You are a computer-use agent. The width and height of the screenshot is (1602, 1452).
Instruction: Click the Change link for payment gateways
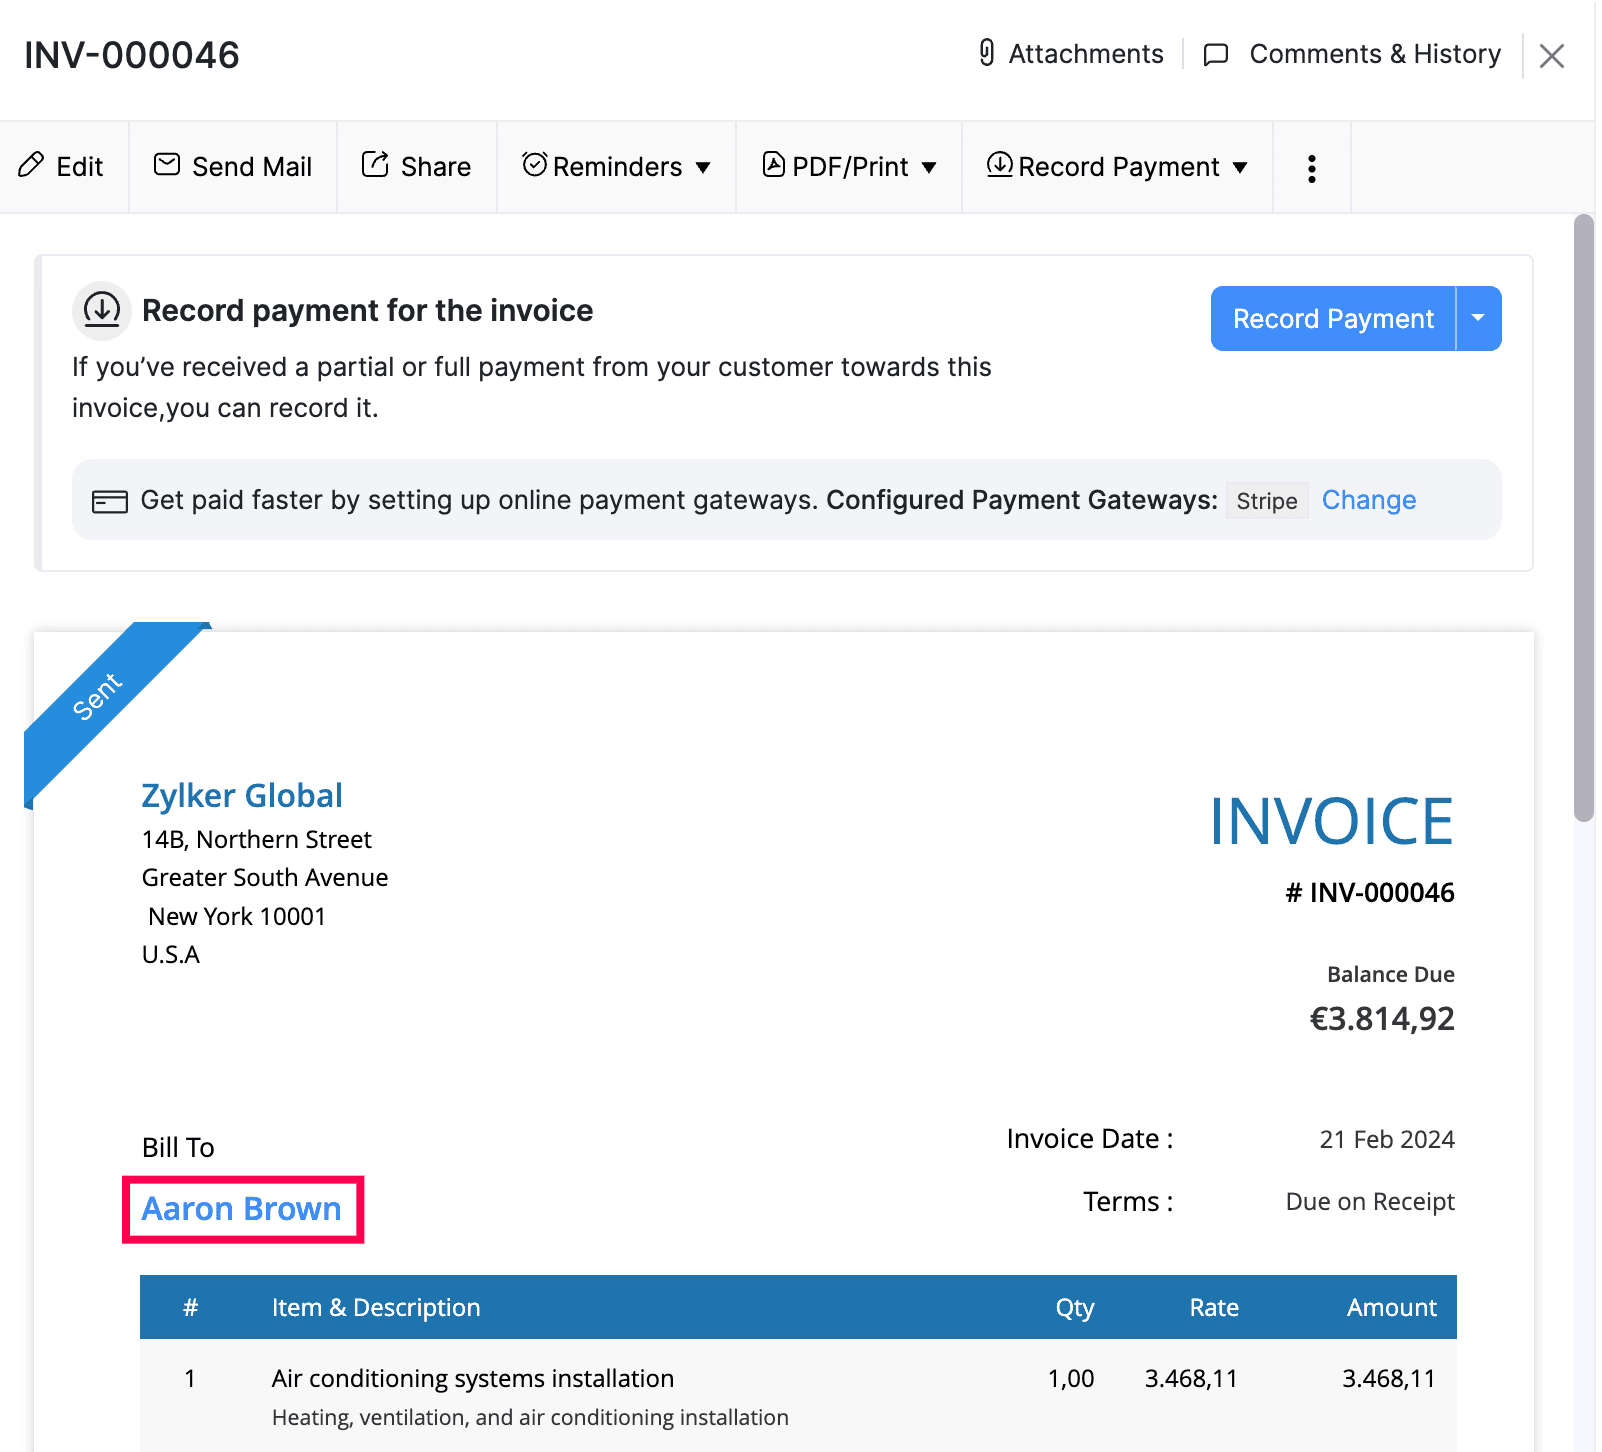click(x=1369, y=500)
